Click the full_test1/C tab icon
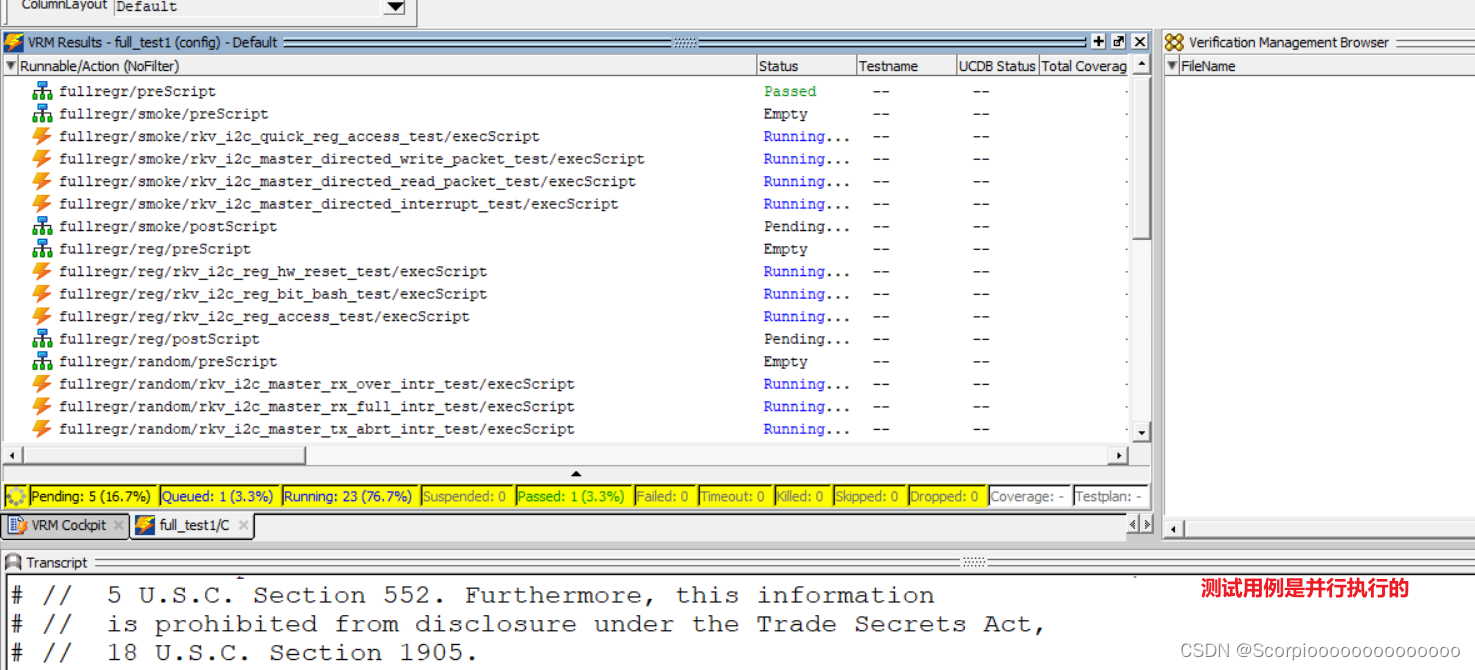Screen dimensions: 1475x670 [145, 525]
